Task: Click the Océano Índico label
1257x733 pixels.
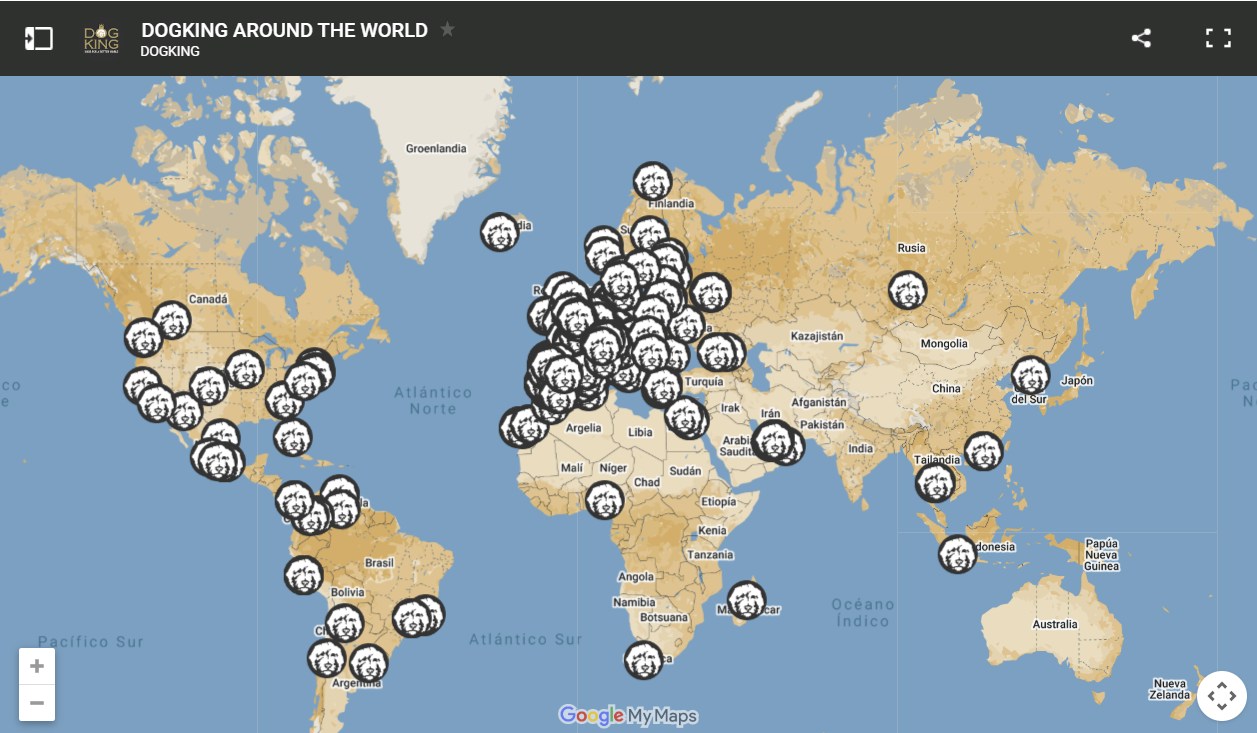Action: click(863, 612)
